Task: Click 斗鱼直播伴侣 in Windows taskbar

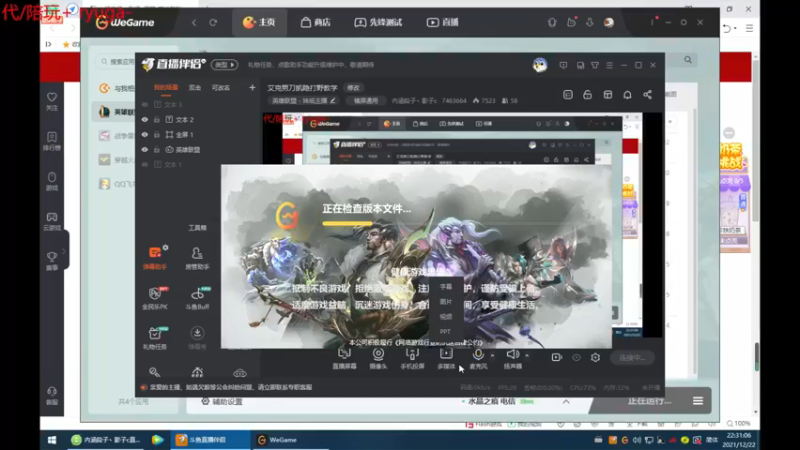Action: (208, 440)
